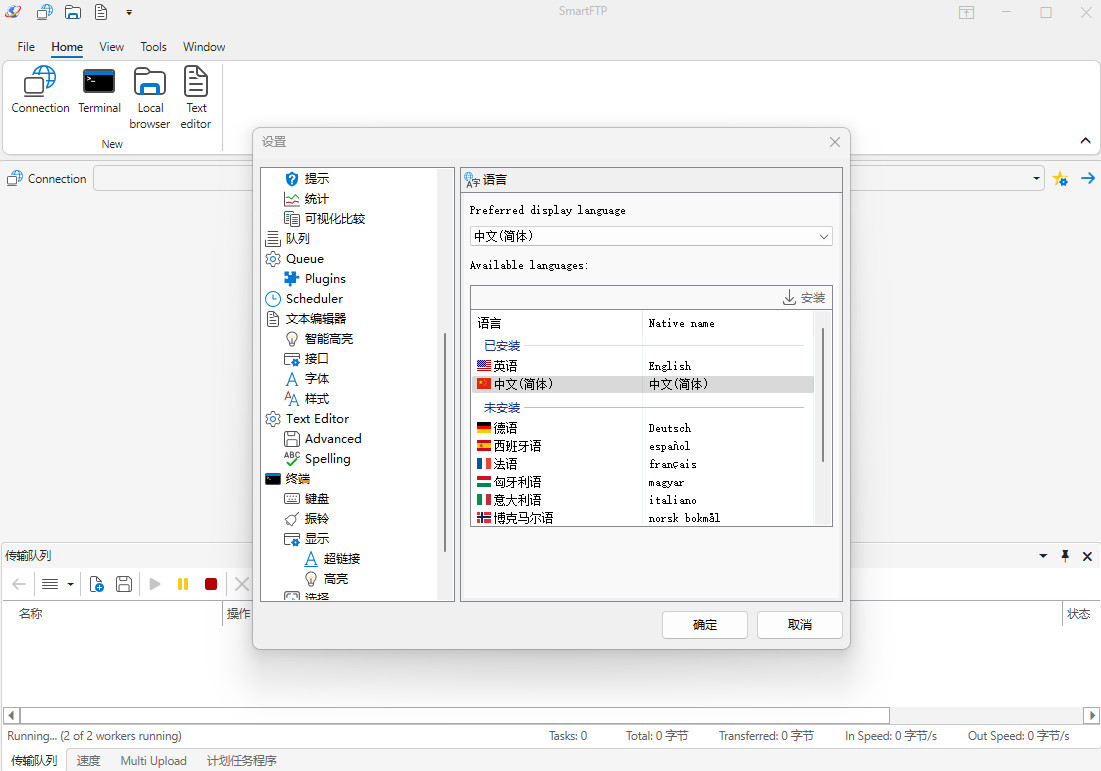The image size is (1101, 771).
Task: Select 英语 English in the language list
Action: coord(642,366)
